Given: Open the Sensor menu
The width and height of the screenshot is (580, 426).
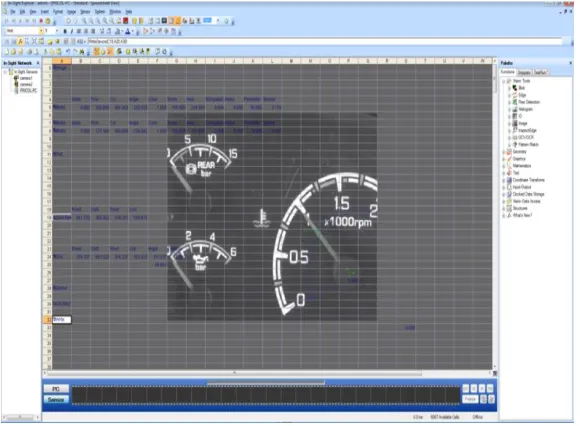Looking at the screenshot, I should [x=85, y=12].
